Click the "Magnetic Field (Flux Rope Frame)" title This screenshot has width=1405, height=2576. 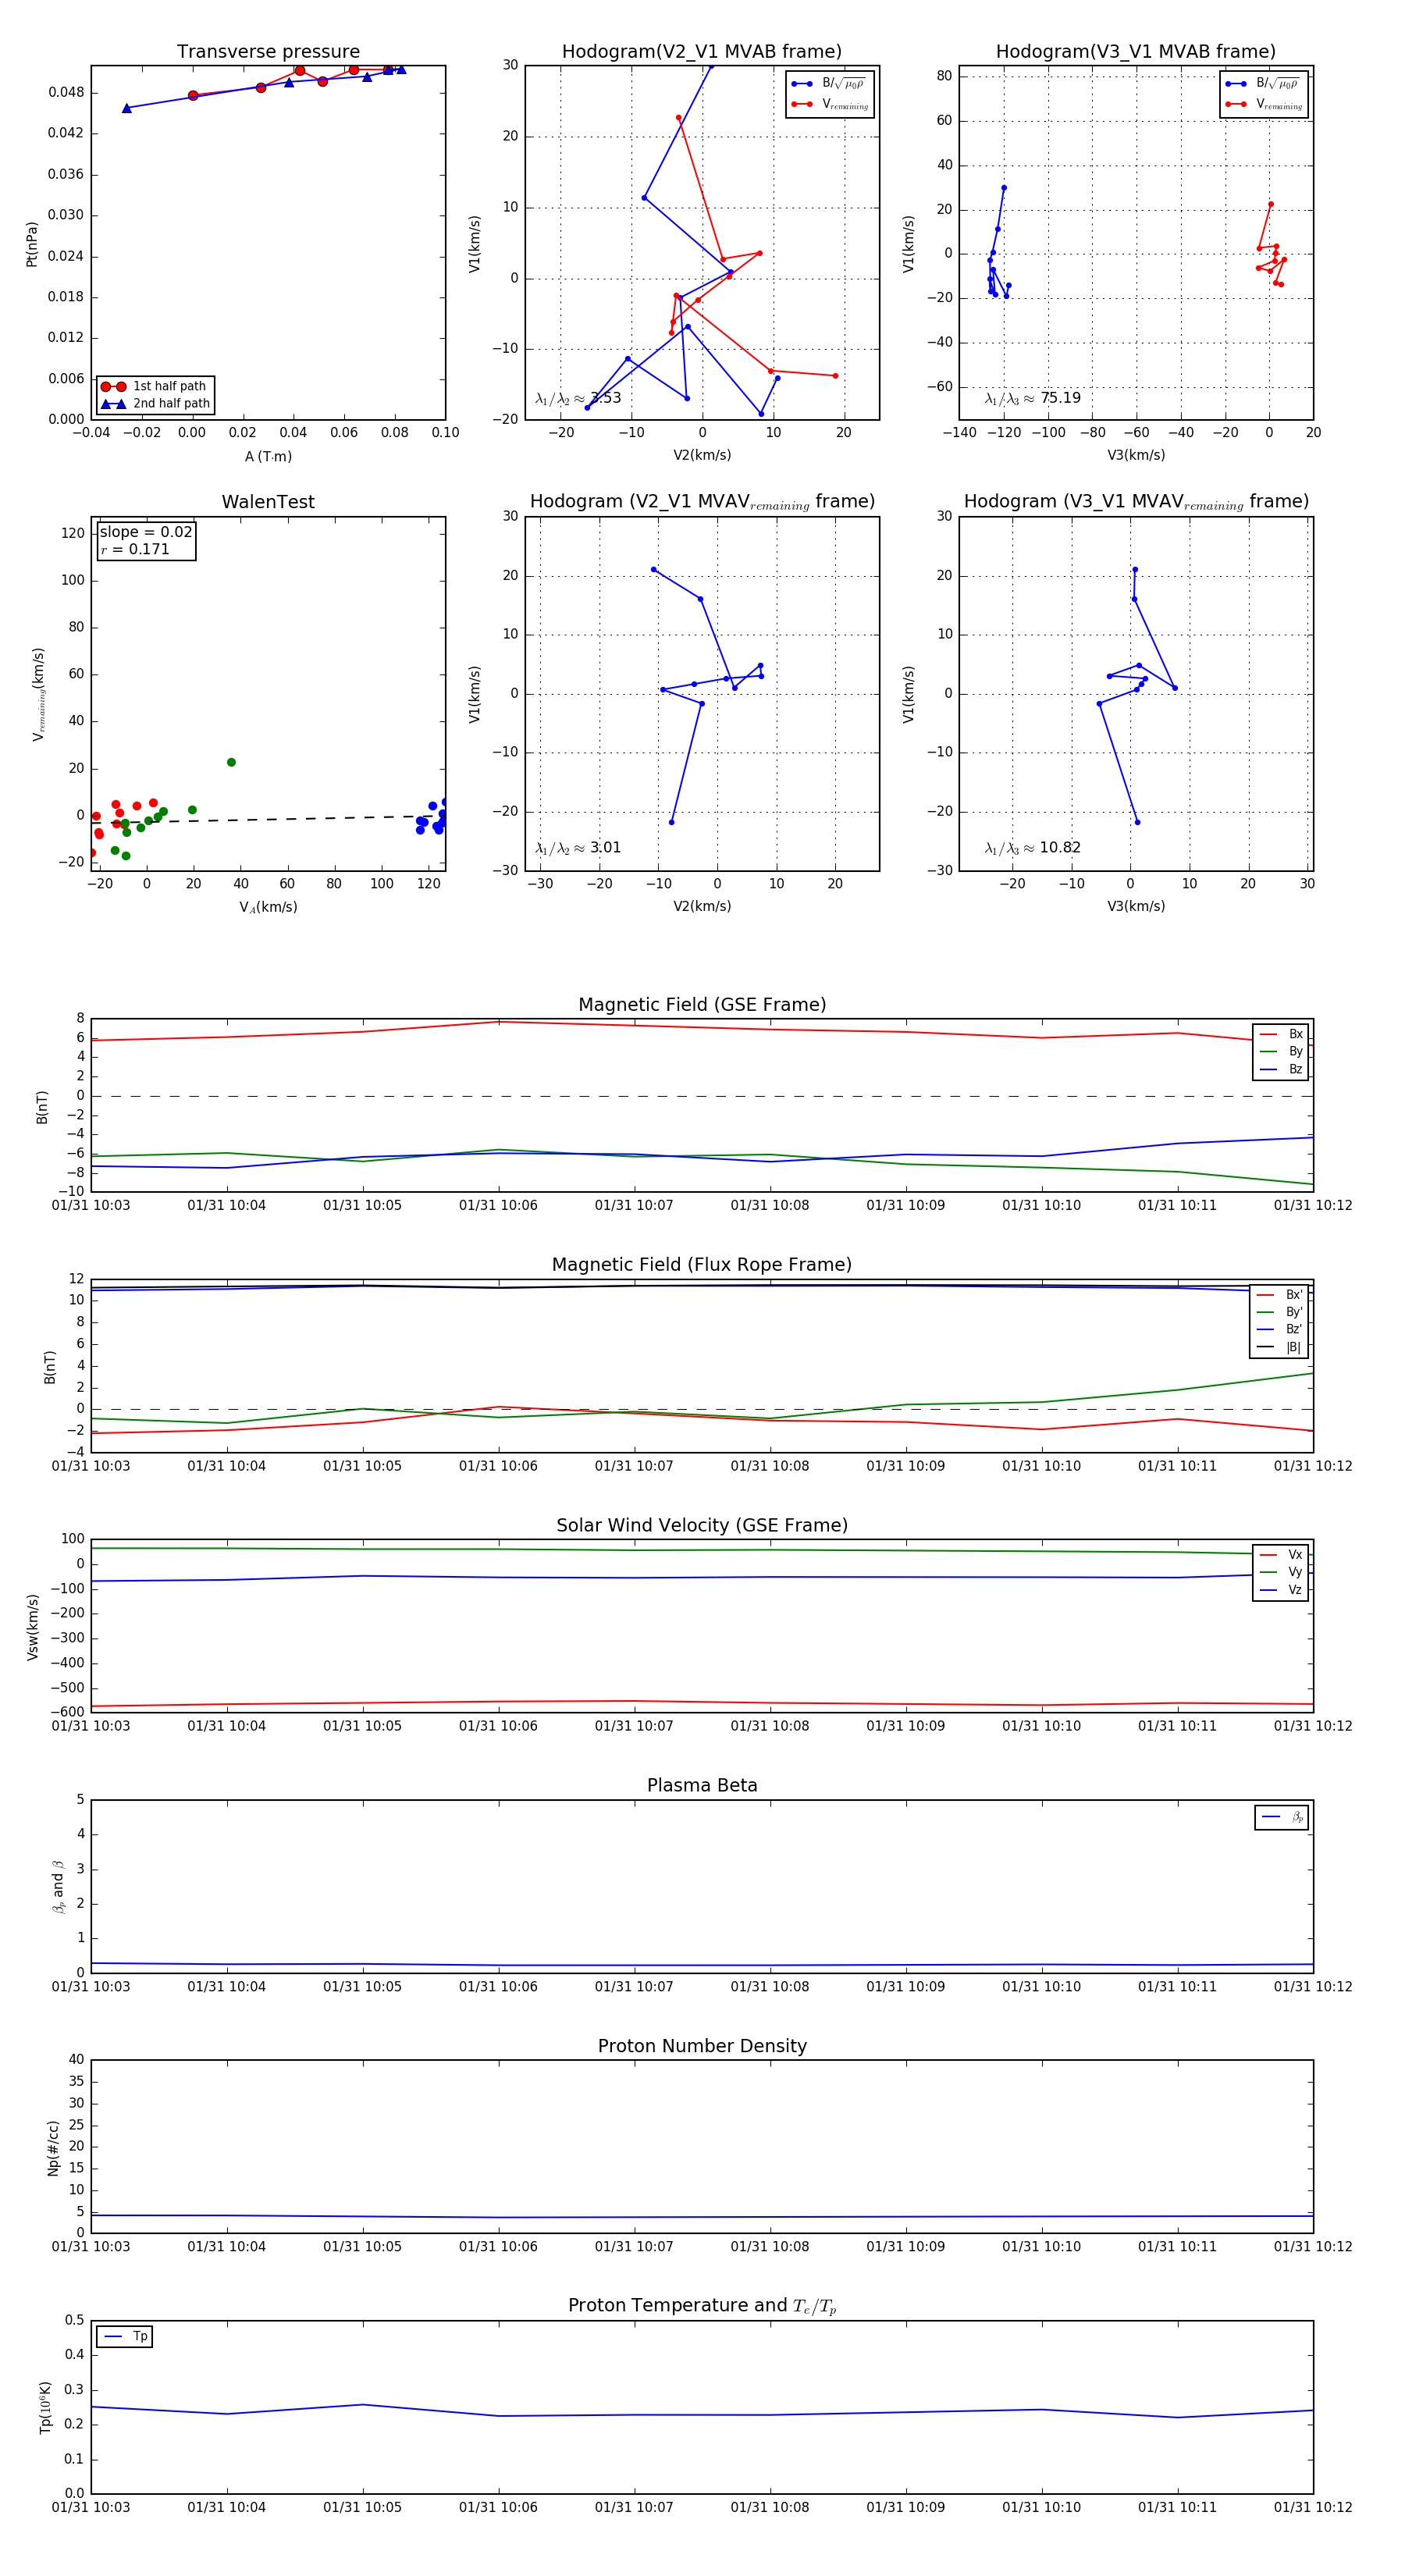[702, 1265]
